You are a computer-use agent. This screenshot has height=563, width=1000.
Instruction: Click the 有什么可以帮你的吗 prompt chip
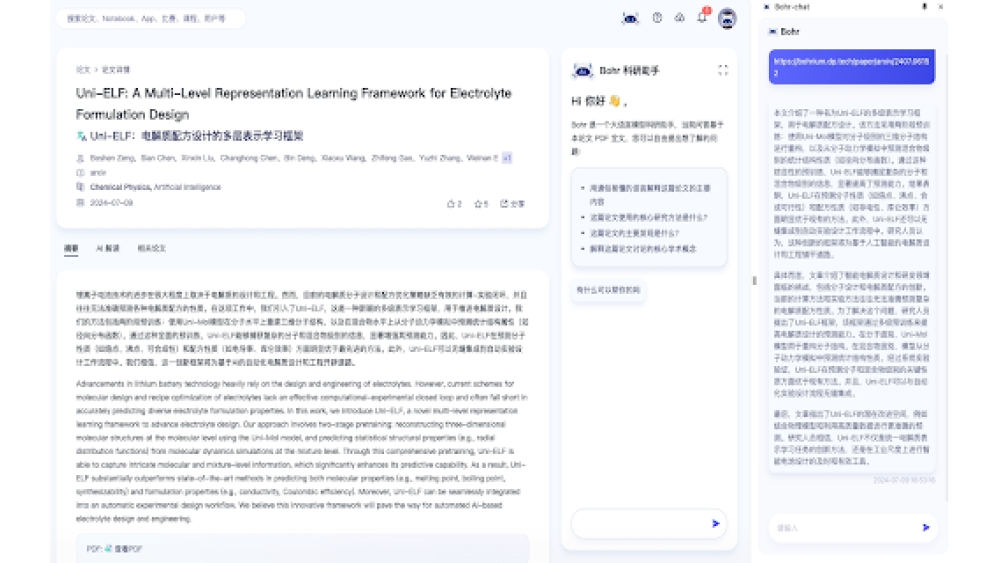tap(608, 290)
